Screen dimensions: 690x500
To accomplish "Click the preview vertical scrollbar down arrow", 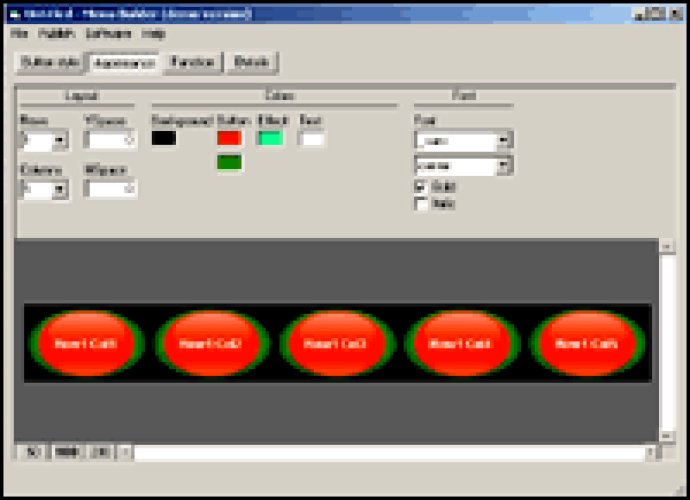I will point(667,436).
